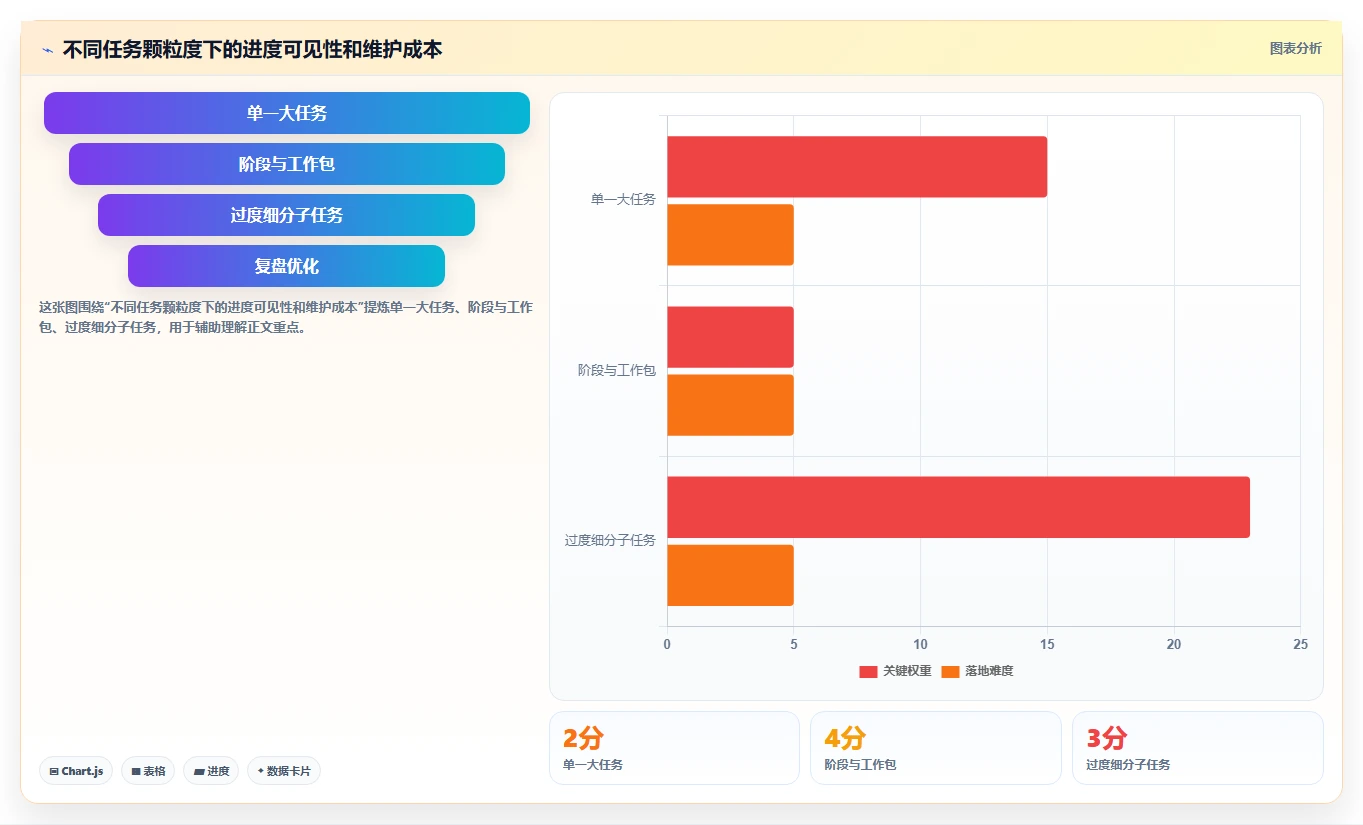Click x-axis tick value 25
Image resolution: width=1363 pixels, height=825 pixels.
[1300, 645]
